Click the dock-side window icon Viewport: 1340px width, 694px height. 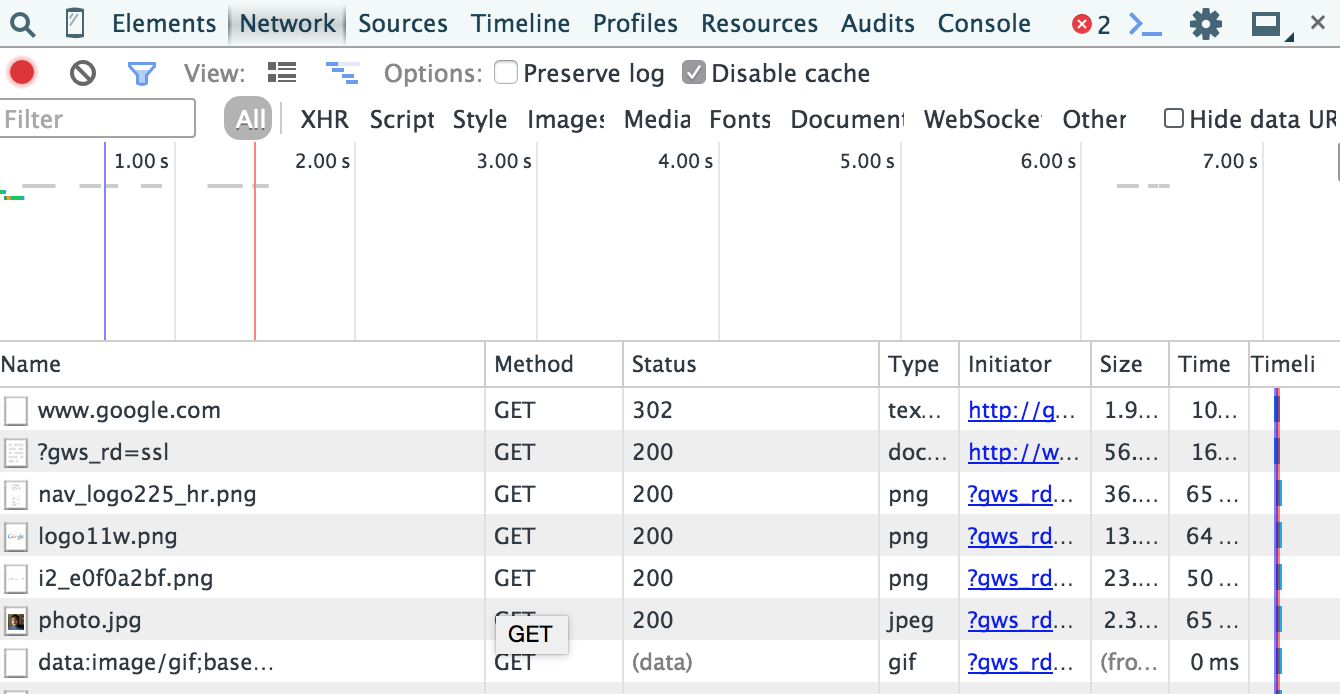(x=1267, y=24)
